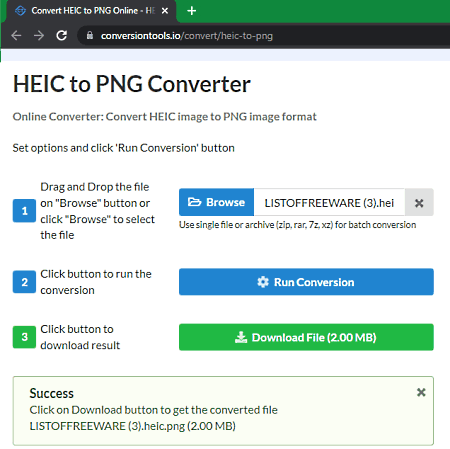Screen dimensions: 450x449
Task: Click the step 2 number badge
Action: [x=24, y=282]
